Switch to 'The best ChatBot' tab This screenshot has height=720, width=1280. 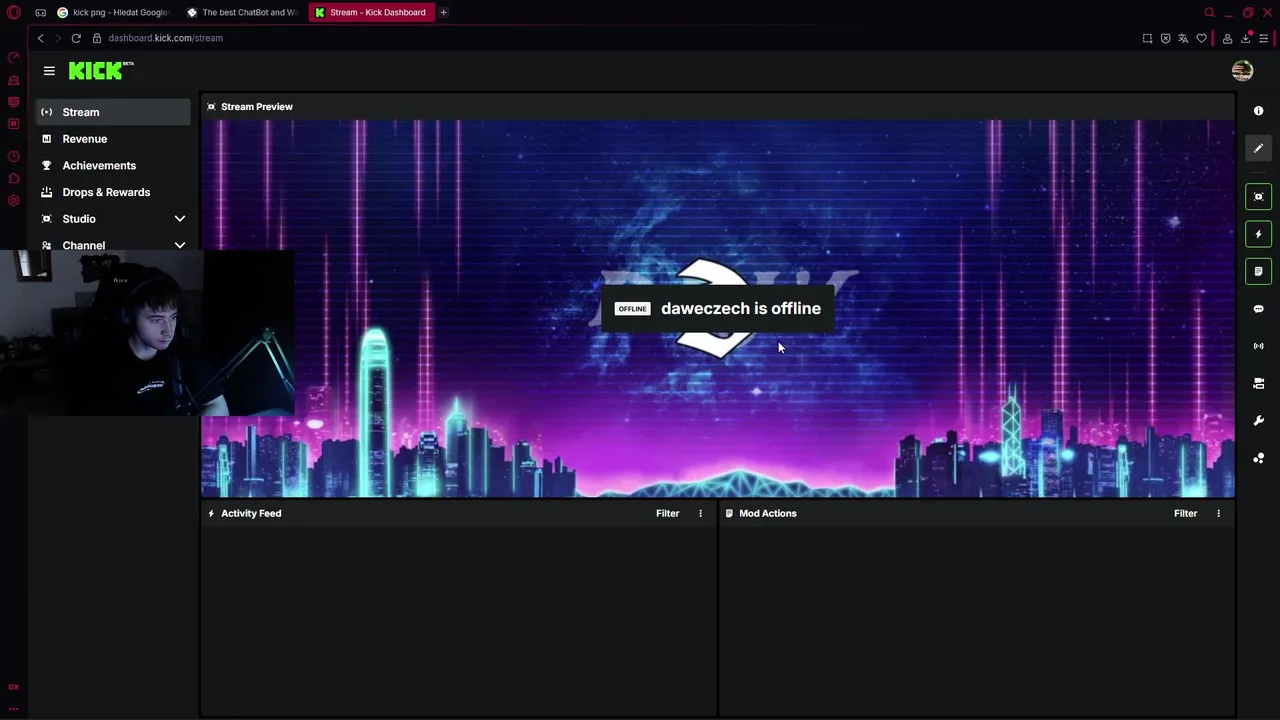(243, 12)
